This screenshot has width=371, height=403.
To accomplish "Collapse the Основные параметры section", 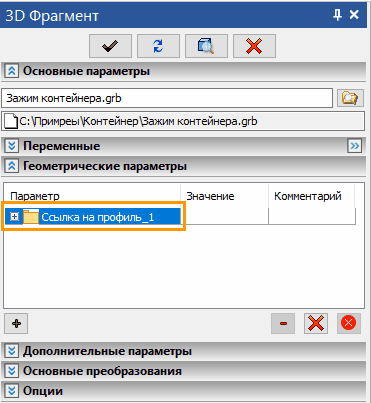I will tap(12, 71).
